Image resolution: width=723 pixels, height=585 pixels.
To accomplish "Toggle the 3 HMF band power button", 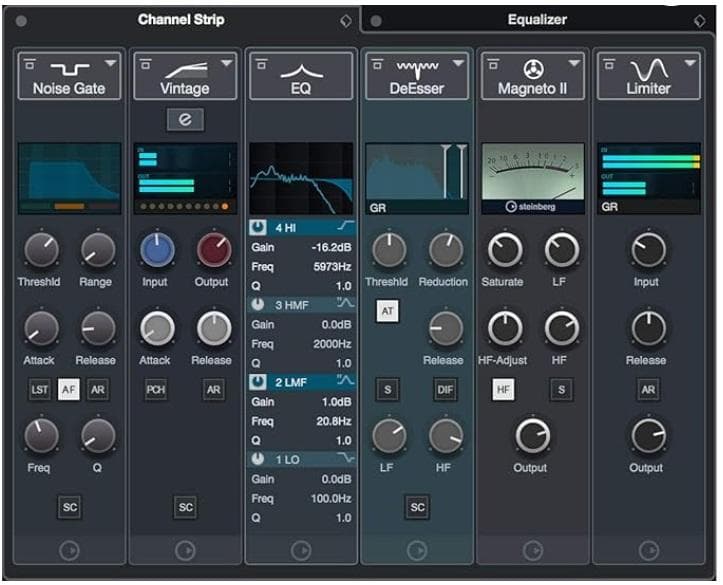I will (x=258, y=304).
